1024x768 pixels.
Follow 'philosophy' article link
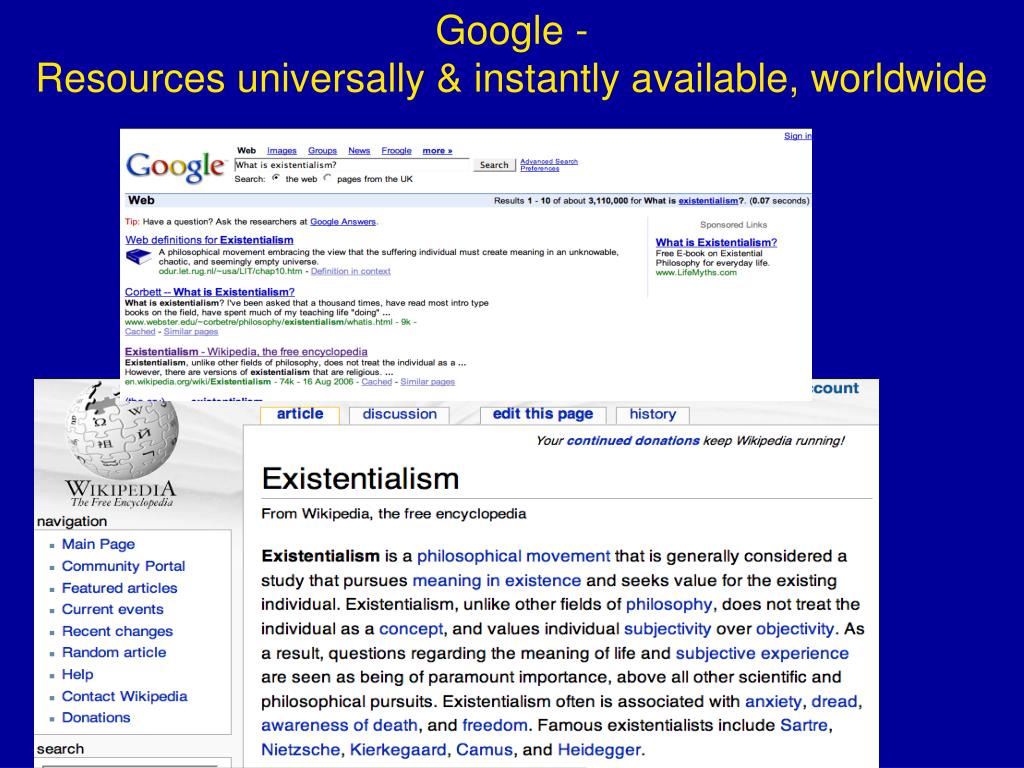pos(669,605)
